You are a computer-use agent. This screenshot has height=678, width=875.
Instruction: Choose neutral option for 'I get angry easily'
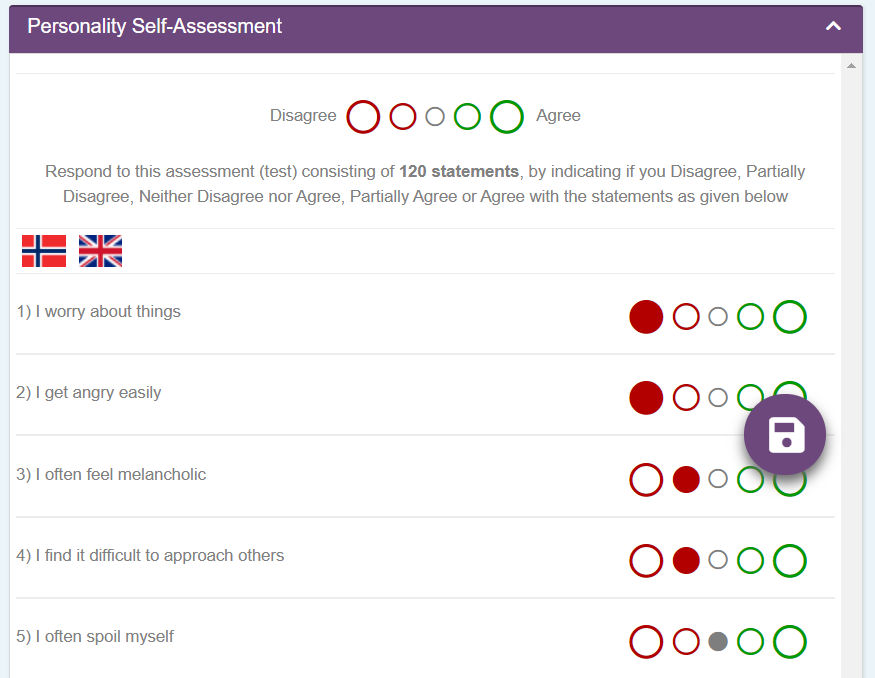pos(718,398)
